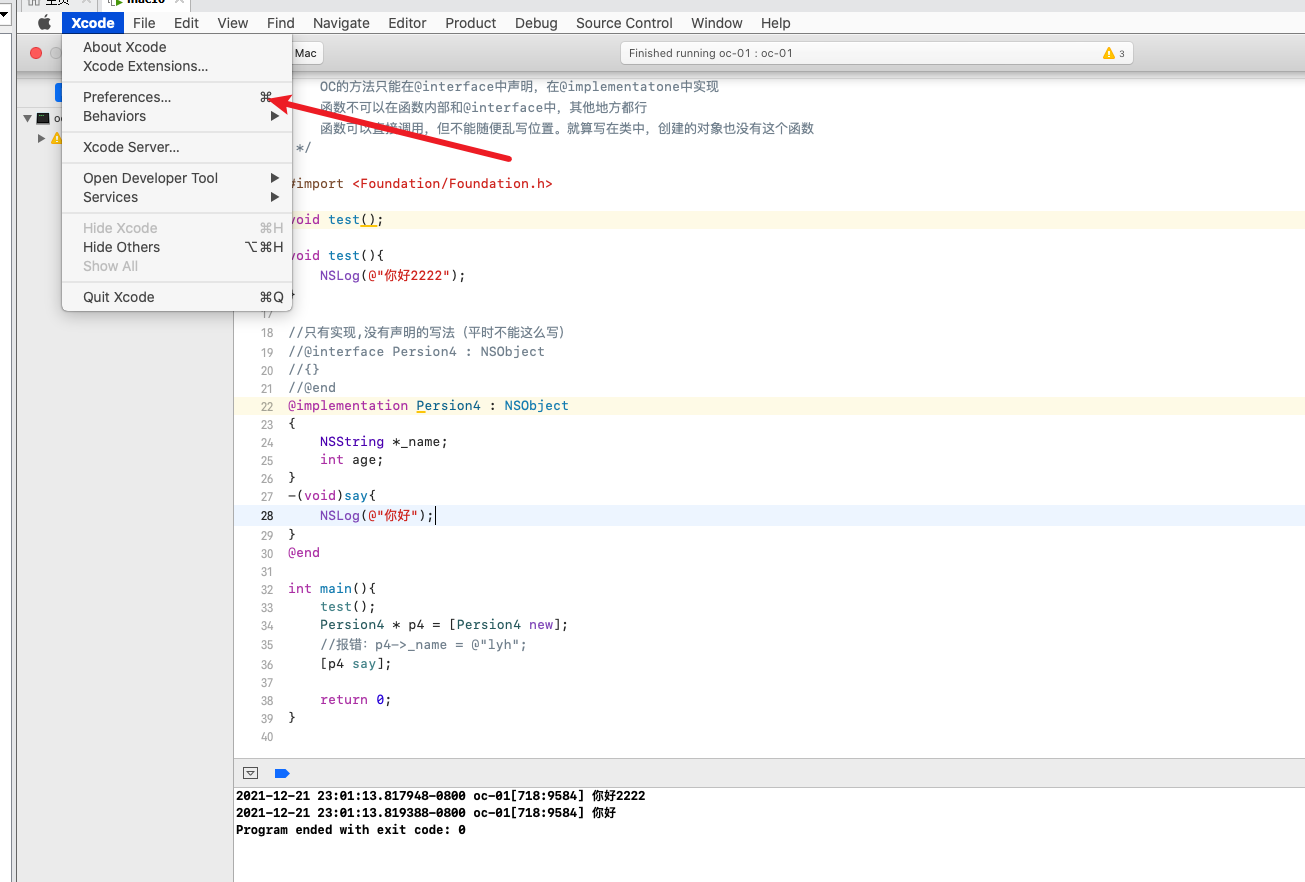Collapse the project root disclosure triangle
Viewport: 1305px width, 882px height.
27,118
